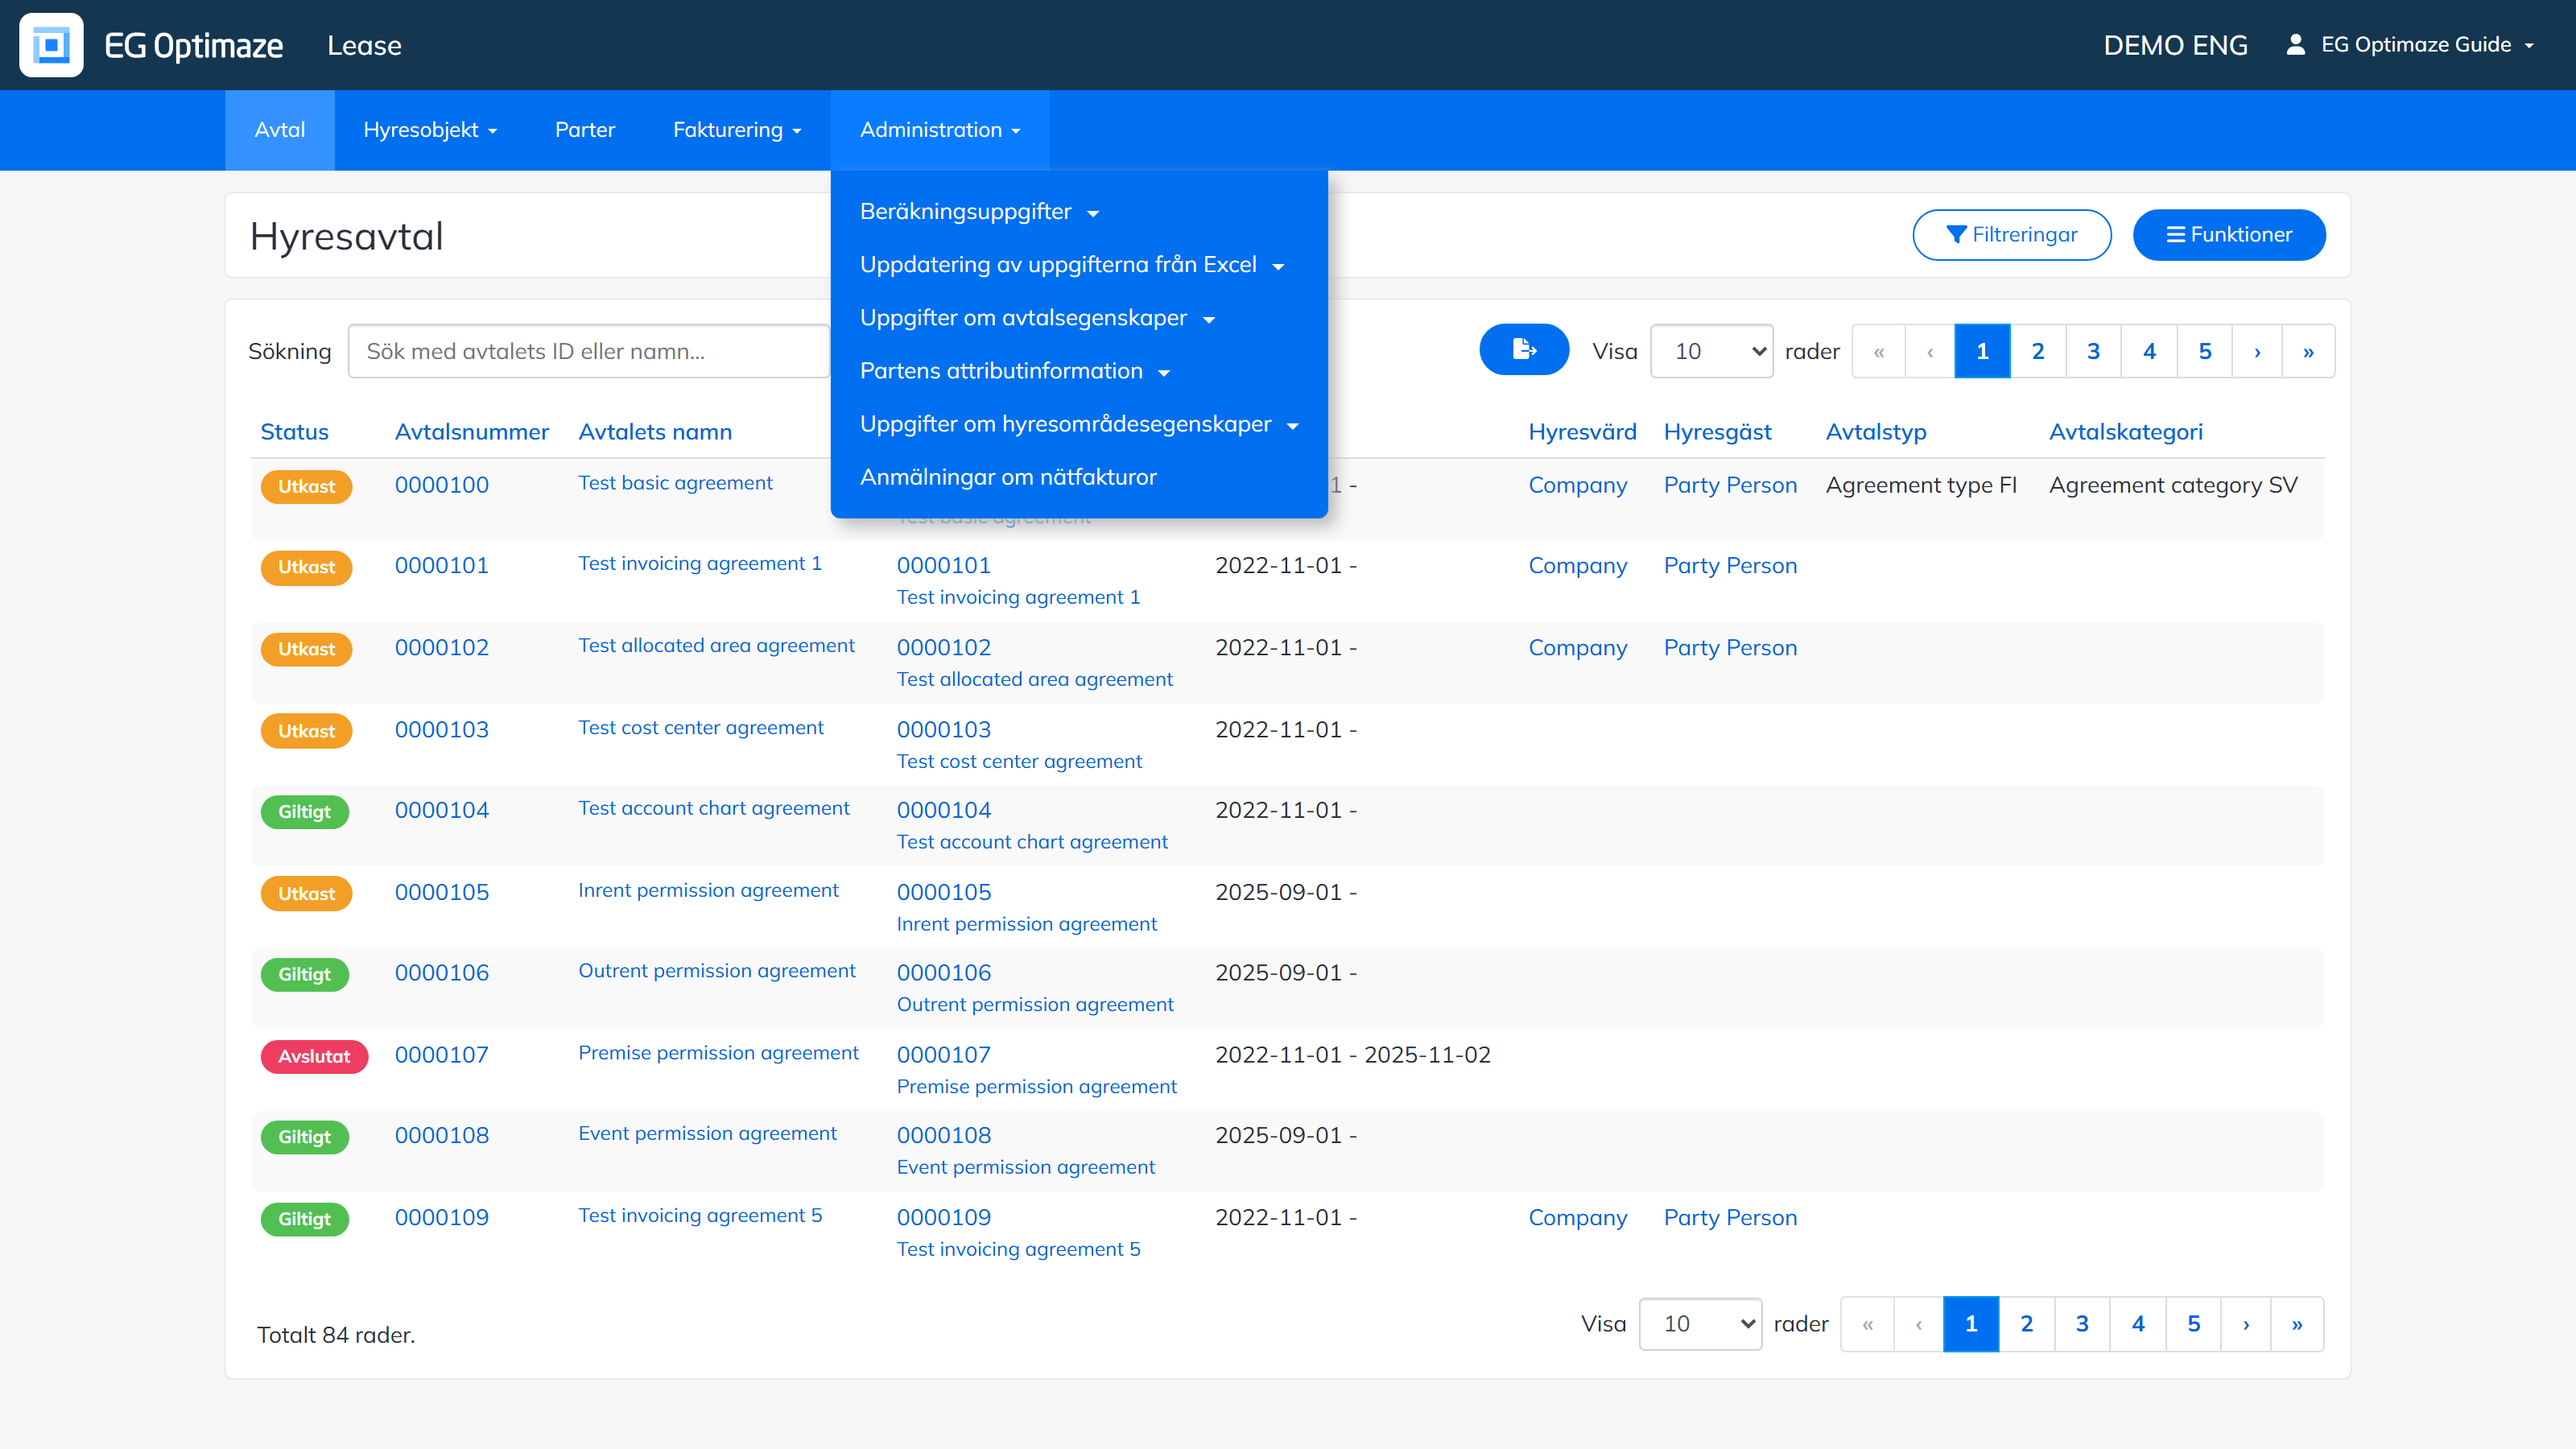Open agreement number 0000102 in Avtalsnummer column
The image size is (2576, 1449).
click(x=442, y=648)
